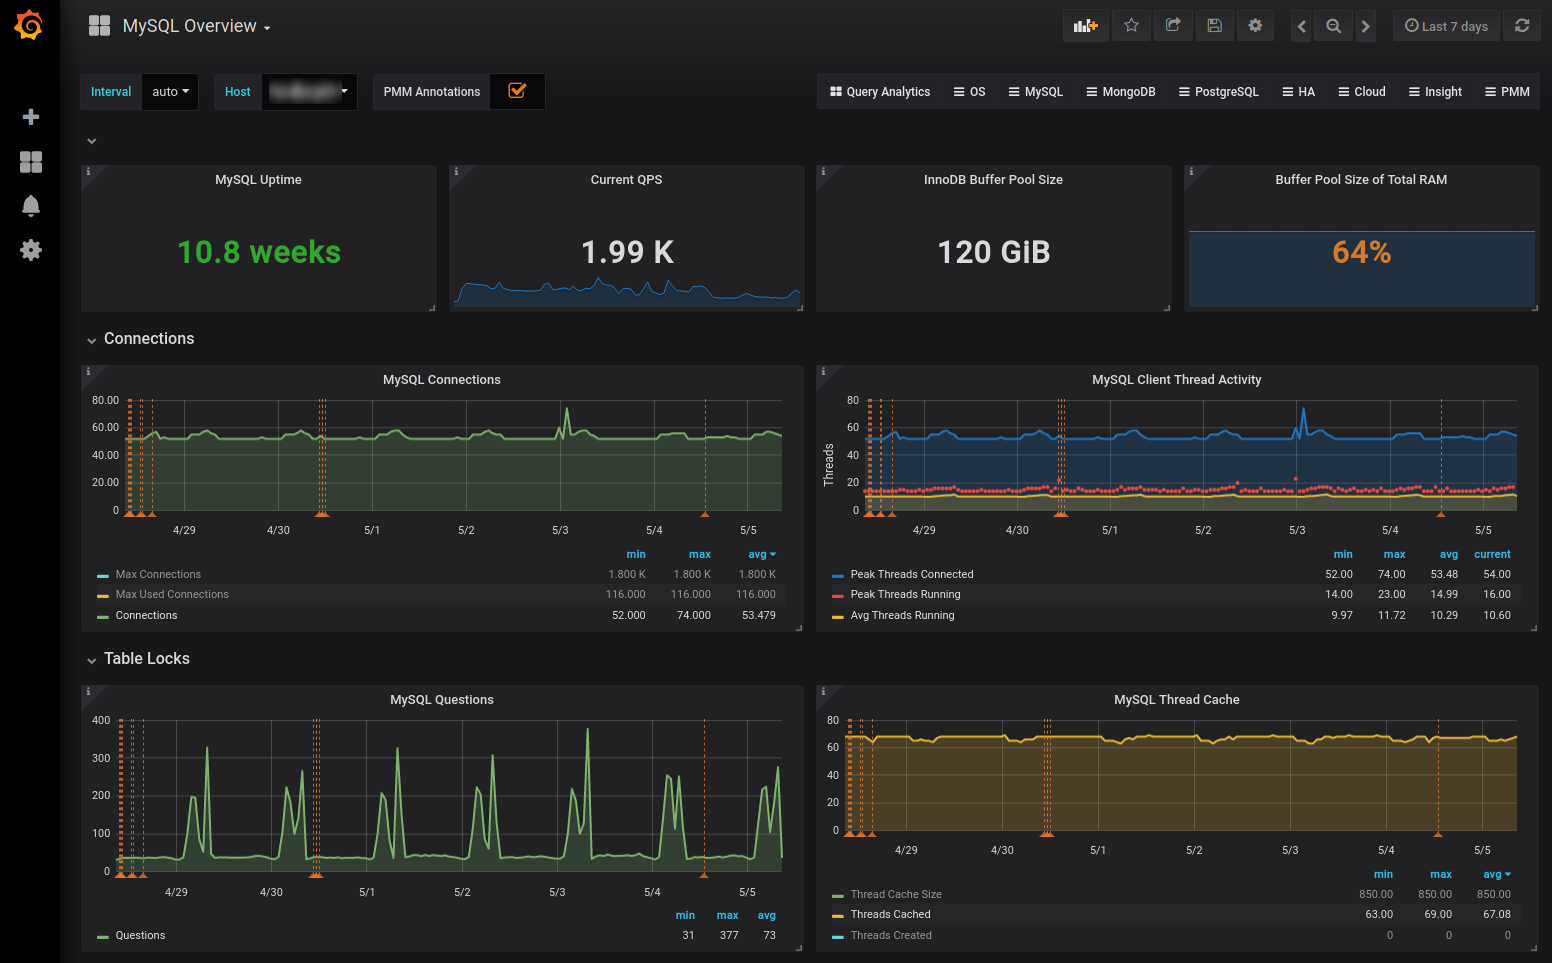Open the MySQL Overview dashboard picker
Image resolution: width=1552 pixels, height=963 pixels.
pyautogui.click(x=196, y=26)
